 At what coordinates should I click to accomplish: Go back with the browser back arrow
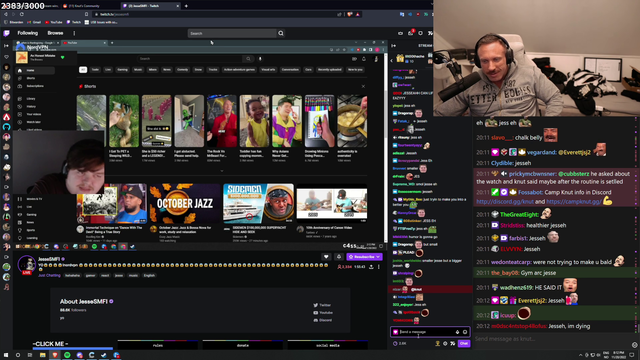[6, 14]
